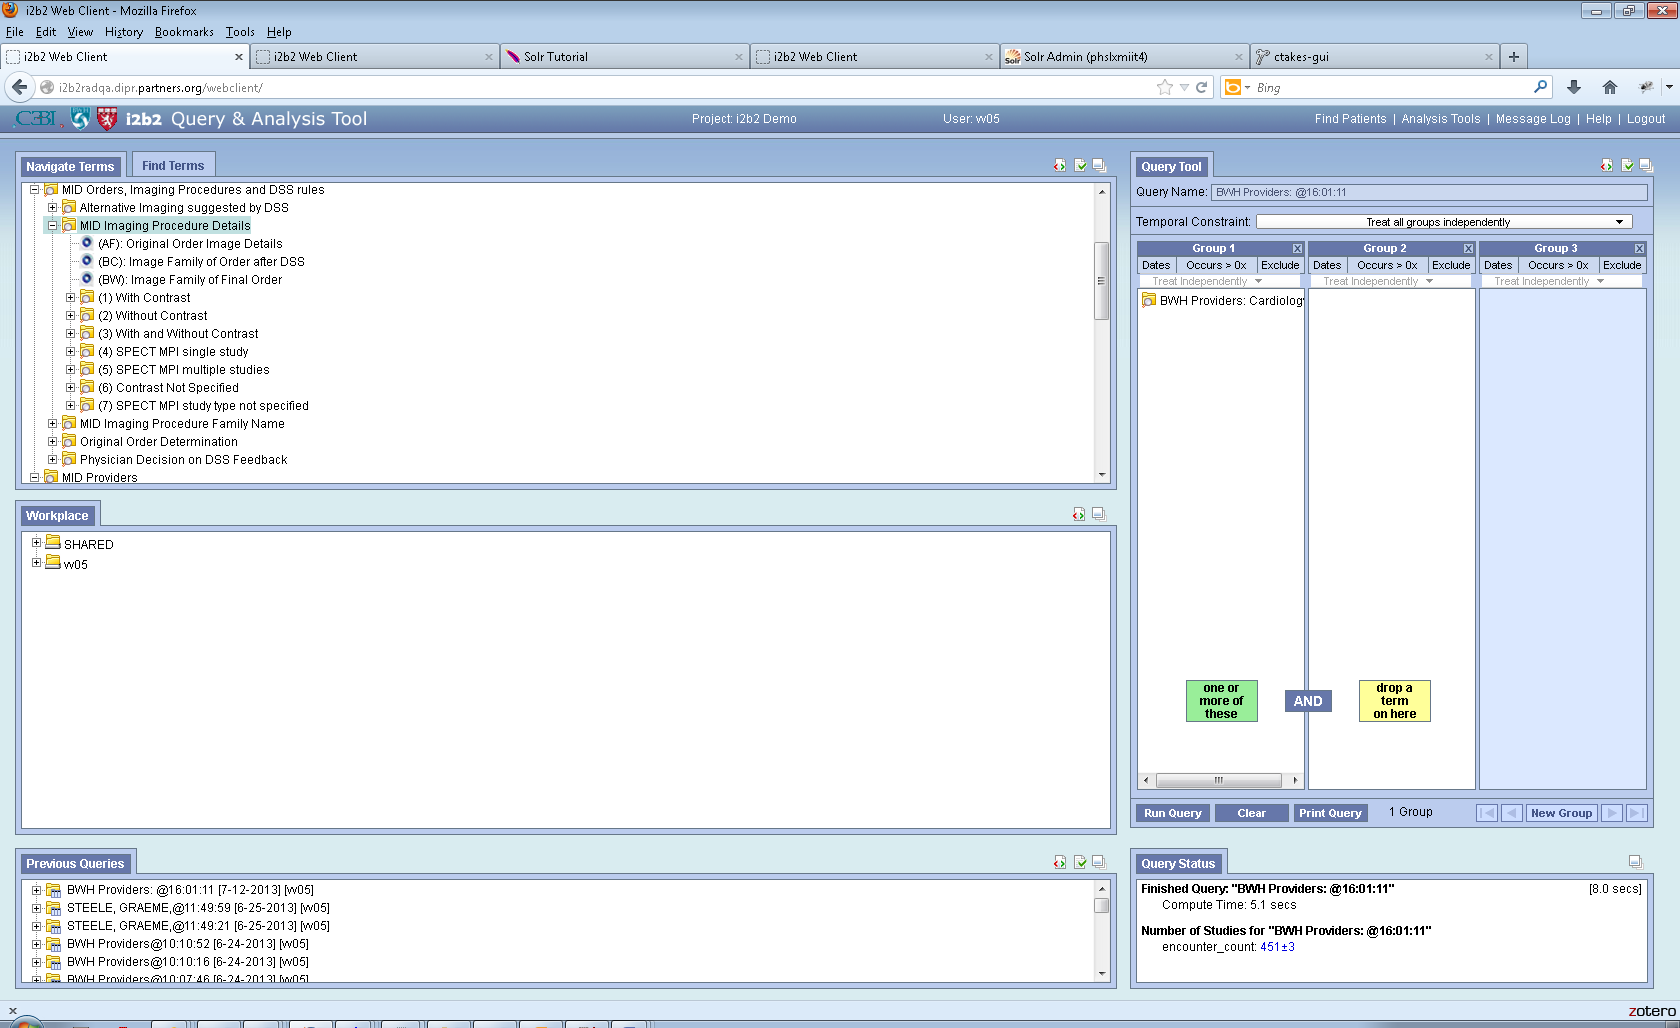Set Occurs > 0x for Group 2
The height and width of the screenshot is (1028, 1680).
click(1387, 265)
